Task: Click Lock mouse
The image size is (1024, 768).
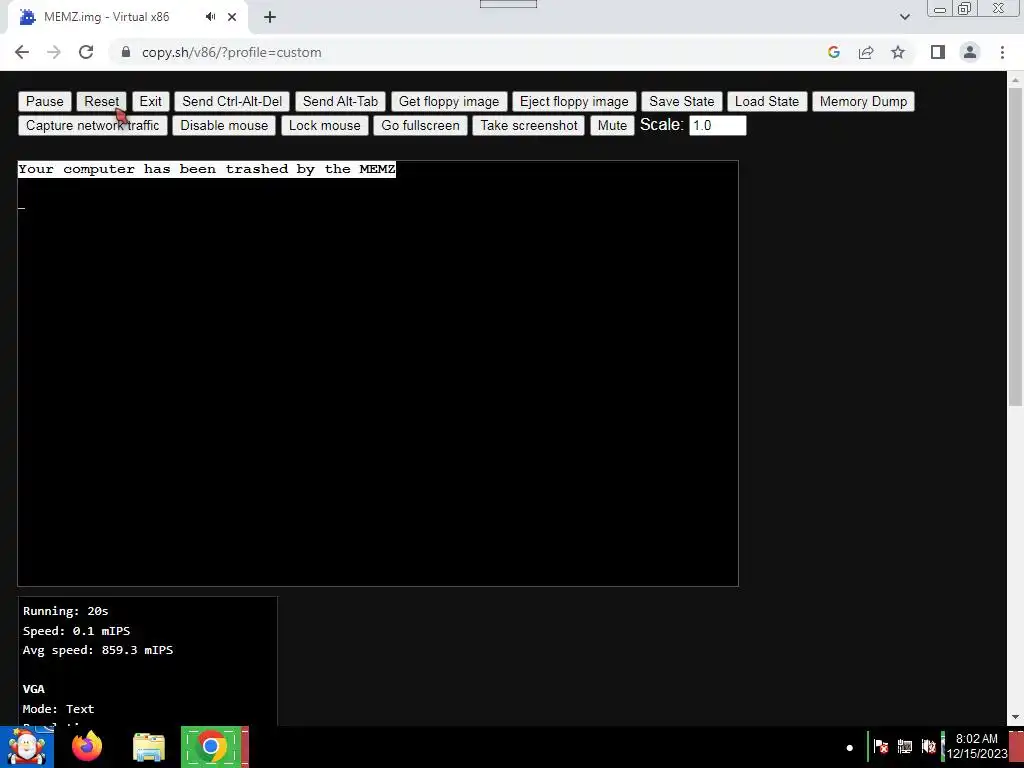Action: pyautogui.click(x=325, y=125)
